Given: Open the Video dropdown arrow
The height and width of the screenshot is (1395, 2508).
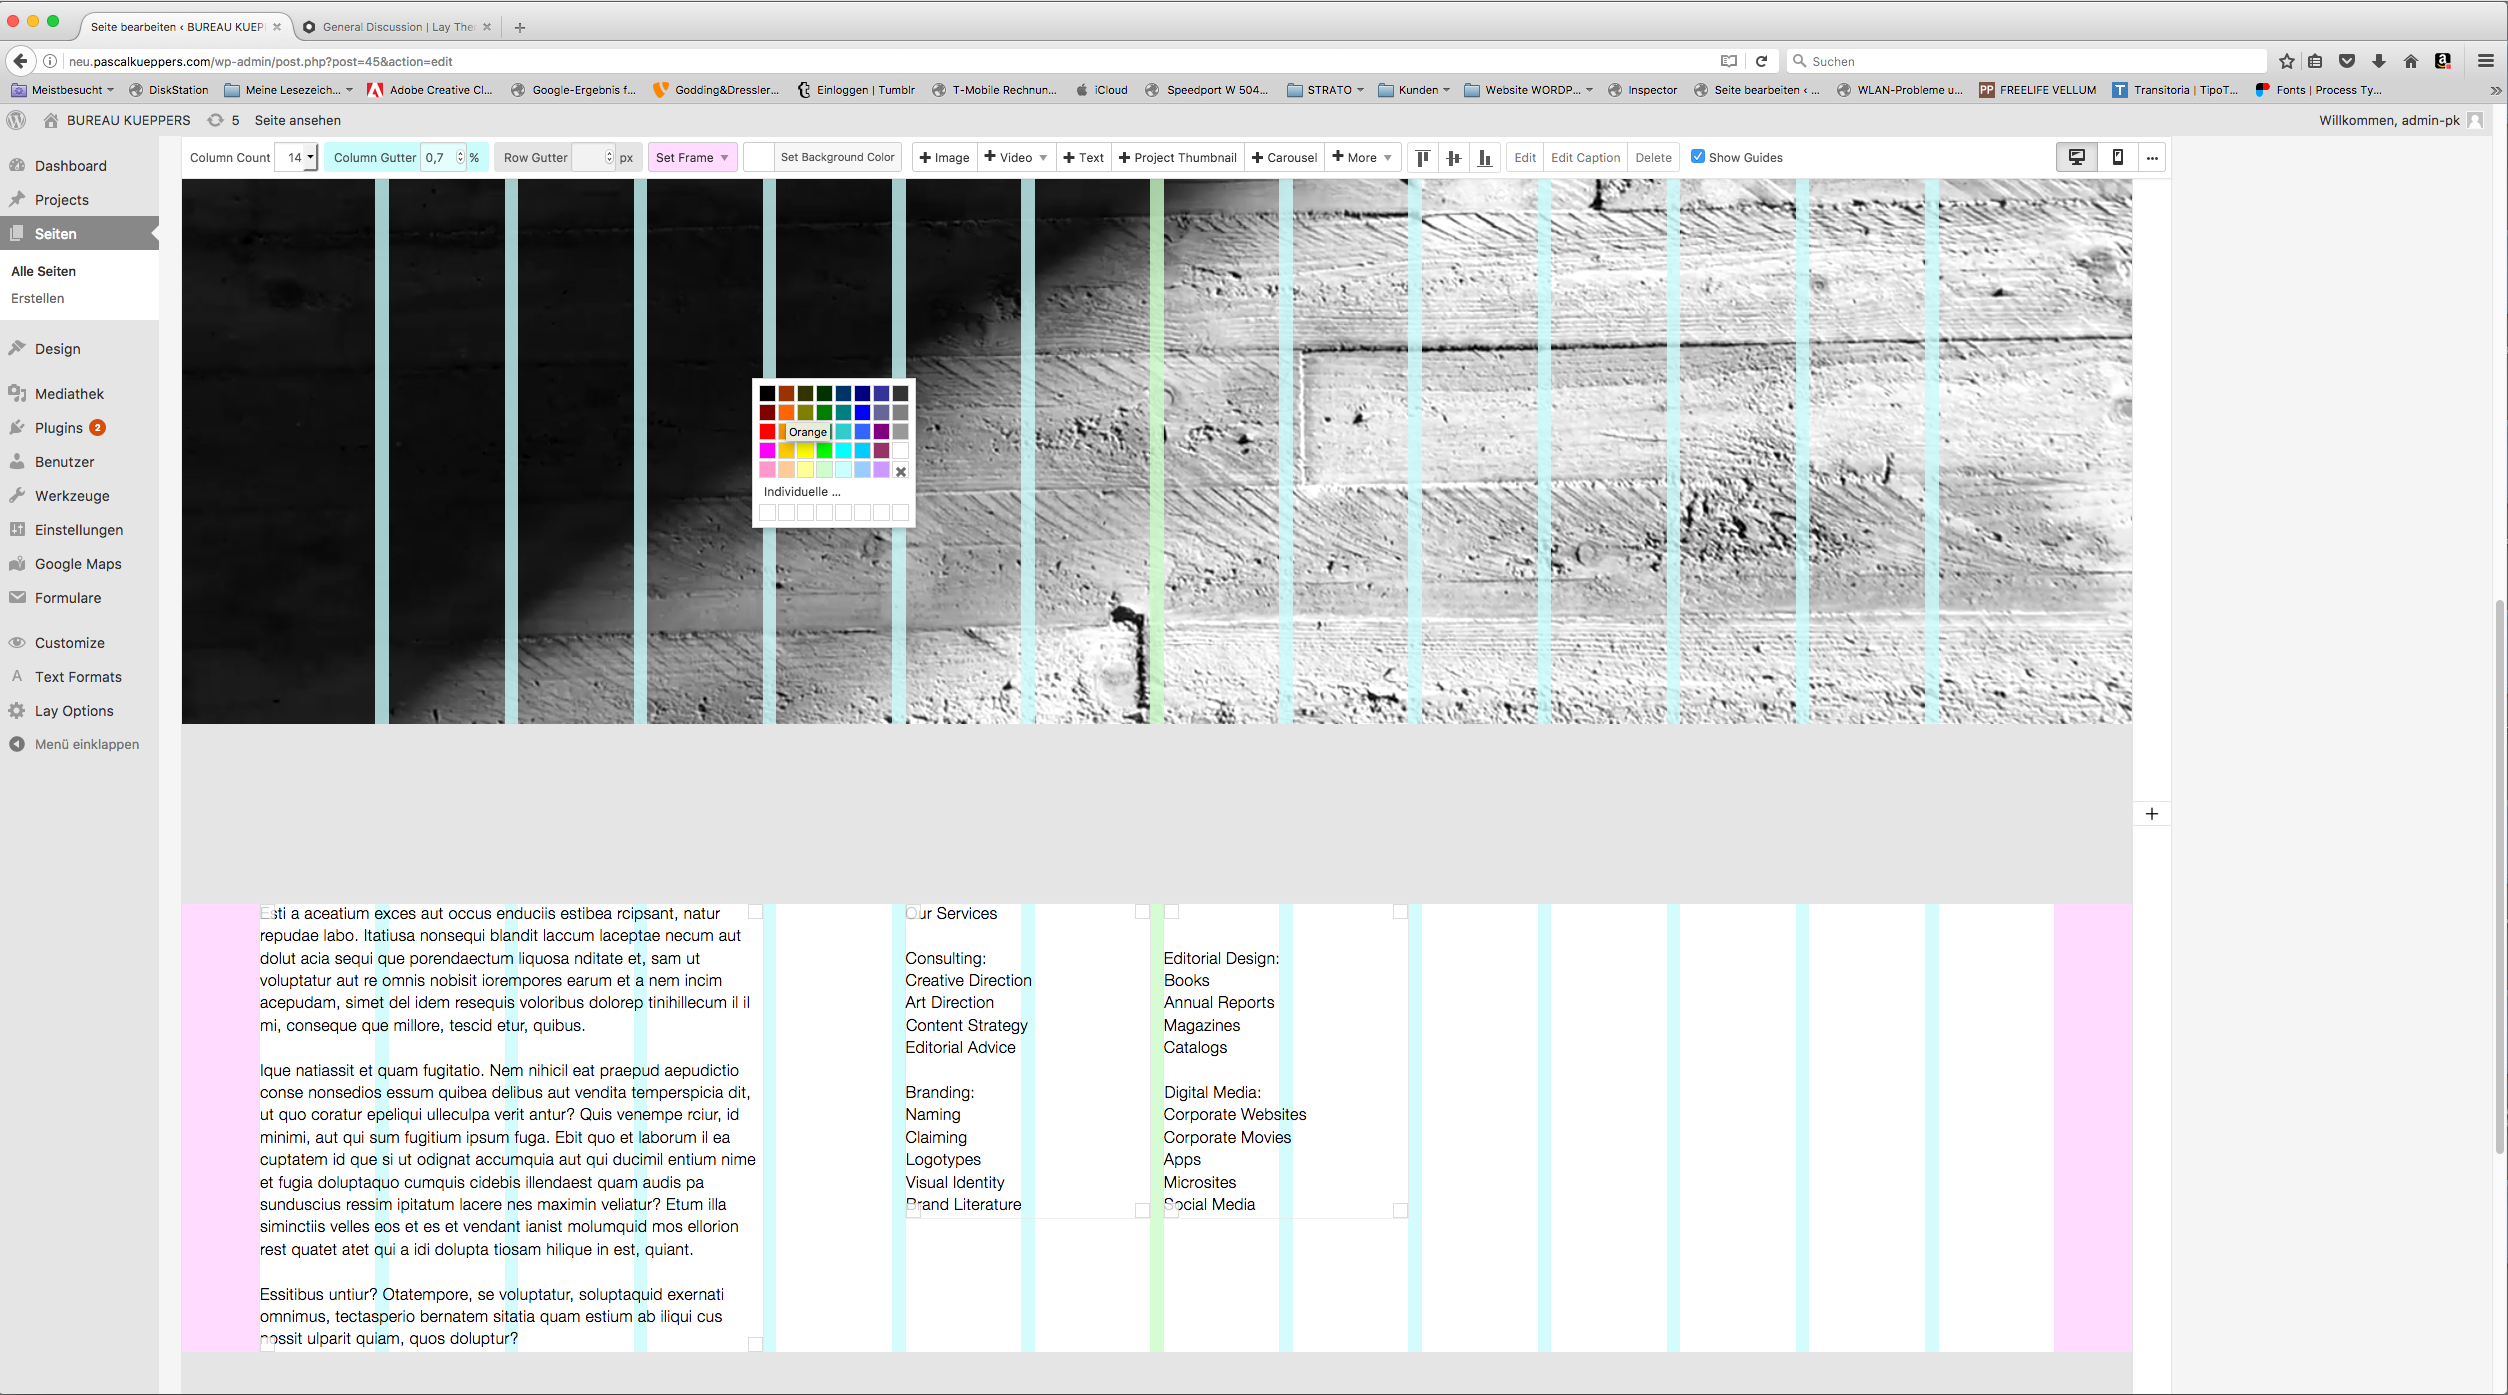Looking at the screenshot, I should [1042, 157].
